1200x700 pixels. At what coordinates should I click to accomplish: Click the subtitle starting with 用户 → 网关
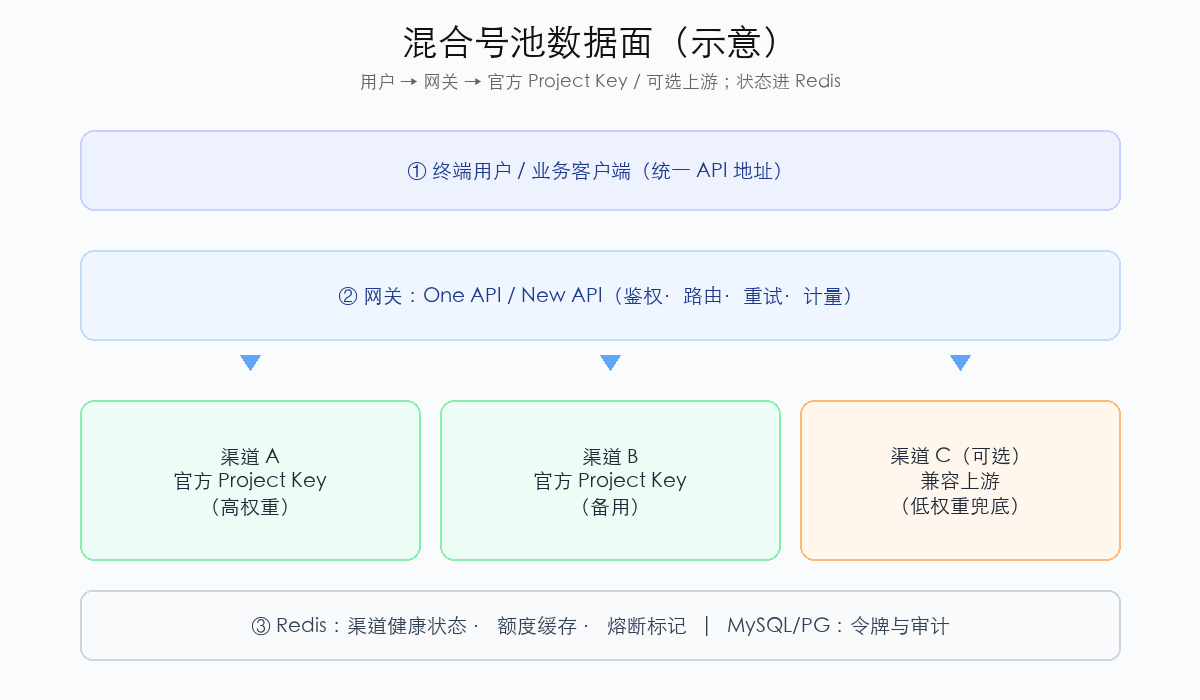pos(600,82)
